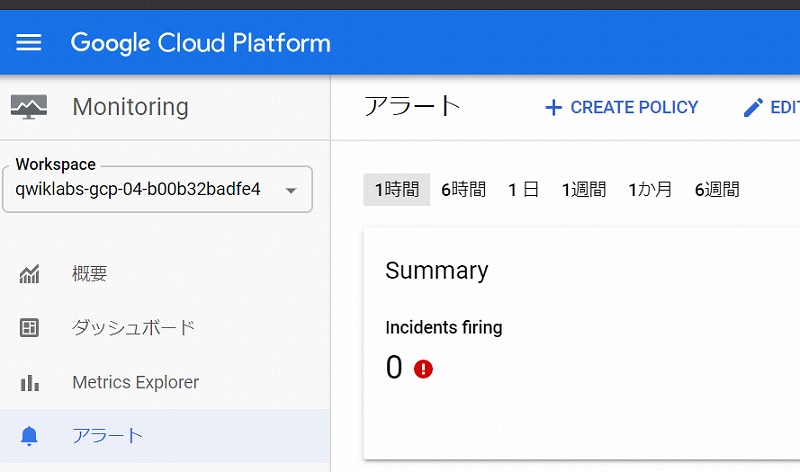Click the アラート bell icon
This screenshot has width=800, height=472.
(x=29, y=436)
